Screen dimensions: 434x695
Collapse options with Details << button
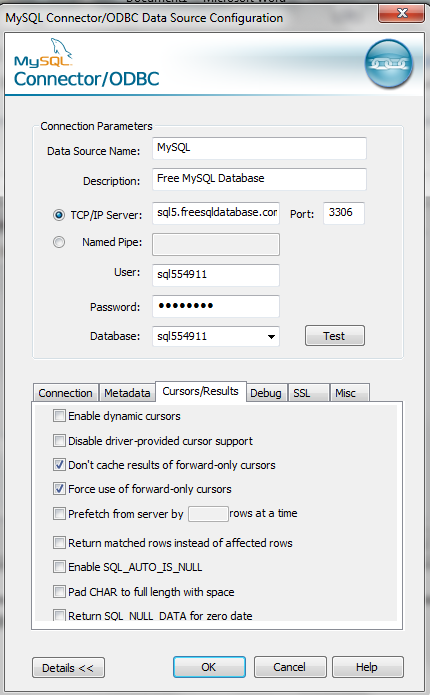click(x=68, y=668)
